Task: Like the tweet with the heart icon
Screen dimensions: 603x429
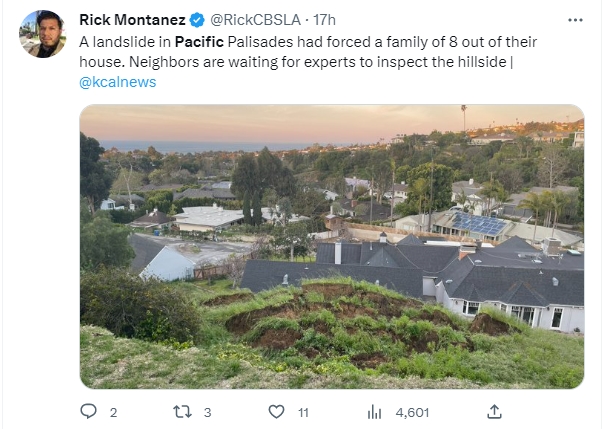Action: pyautogui.click(x=276, y=412)
